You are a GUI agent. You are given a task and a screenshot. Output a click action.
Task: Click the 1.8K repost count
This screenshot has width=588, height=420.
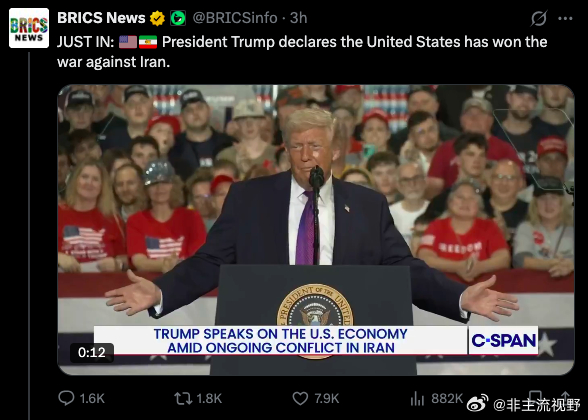point(209,398)
